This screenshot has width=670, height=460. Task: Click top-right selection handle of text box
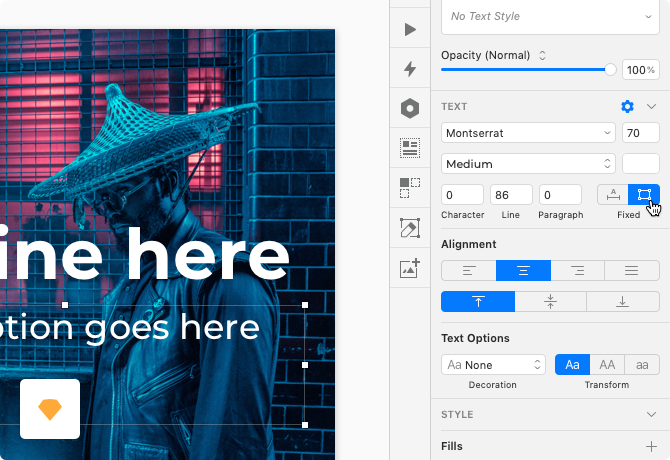pyautogui.click(x=305, y=305)
